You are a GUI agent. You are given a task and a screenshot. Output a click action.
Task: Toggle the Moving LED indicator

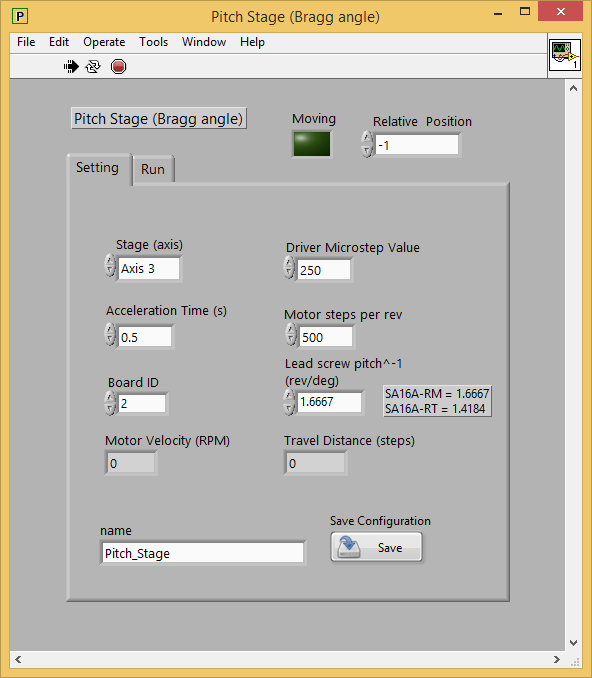[x=312, y=144]
